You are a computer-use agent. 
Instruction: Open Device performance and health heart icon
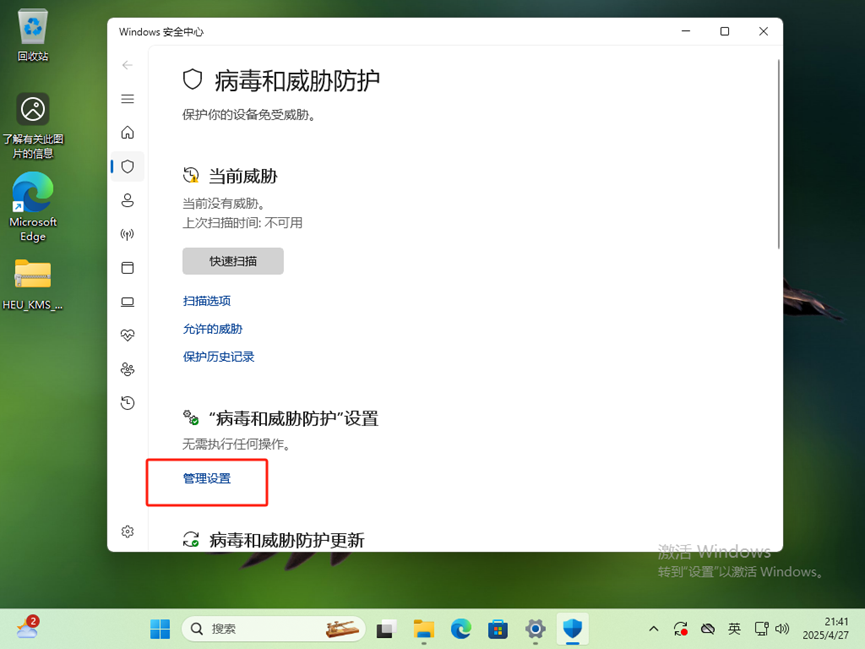coord(127,335)
